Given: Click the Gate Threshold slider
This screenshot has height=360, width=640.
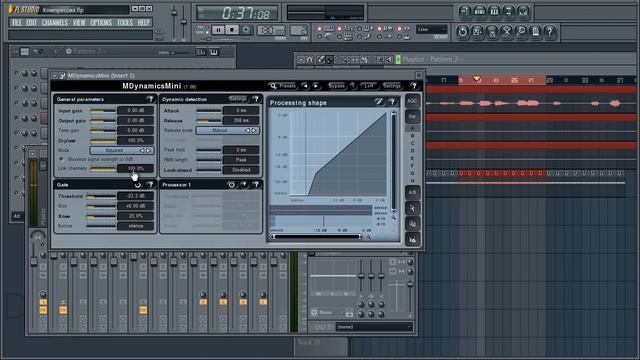Looking at the screenshot, I should tap(100, 196).
